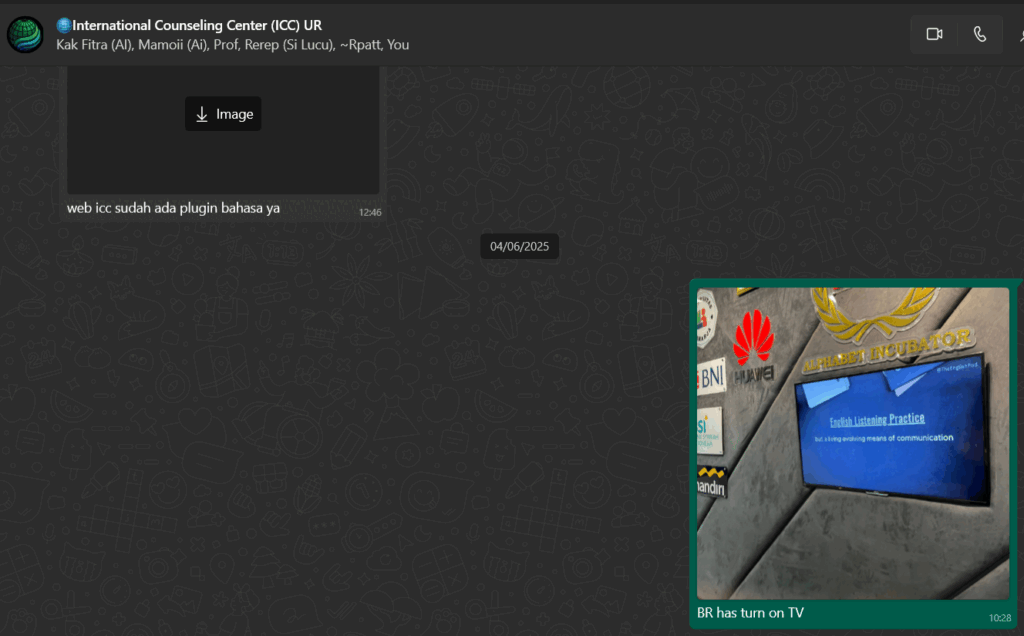1024x636 pixels.
Task: Open the ICC group profile picture
Action: [24, 34]
